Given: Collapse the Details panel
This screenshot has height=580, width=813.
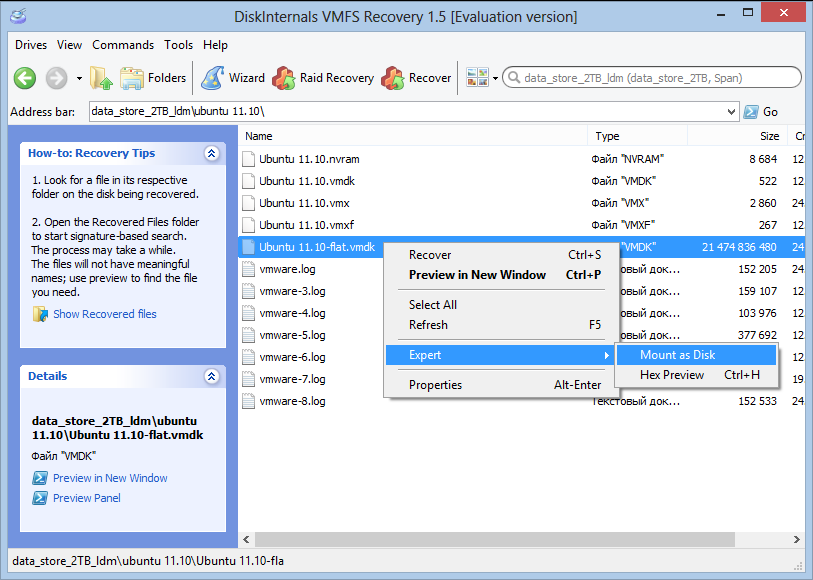Looking at the screenshot, I should pos(211,377).
